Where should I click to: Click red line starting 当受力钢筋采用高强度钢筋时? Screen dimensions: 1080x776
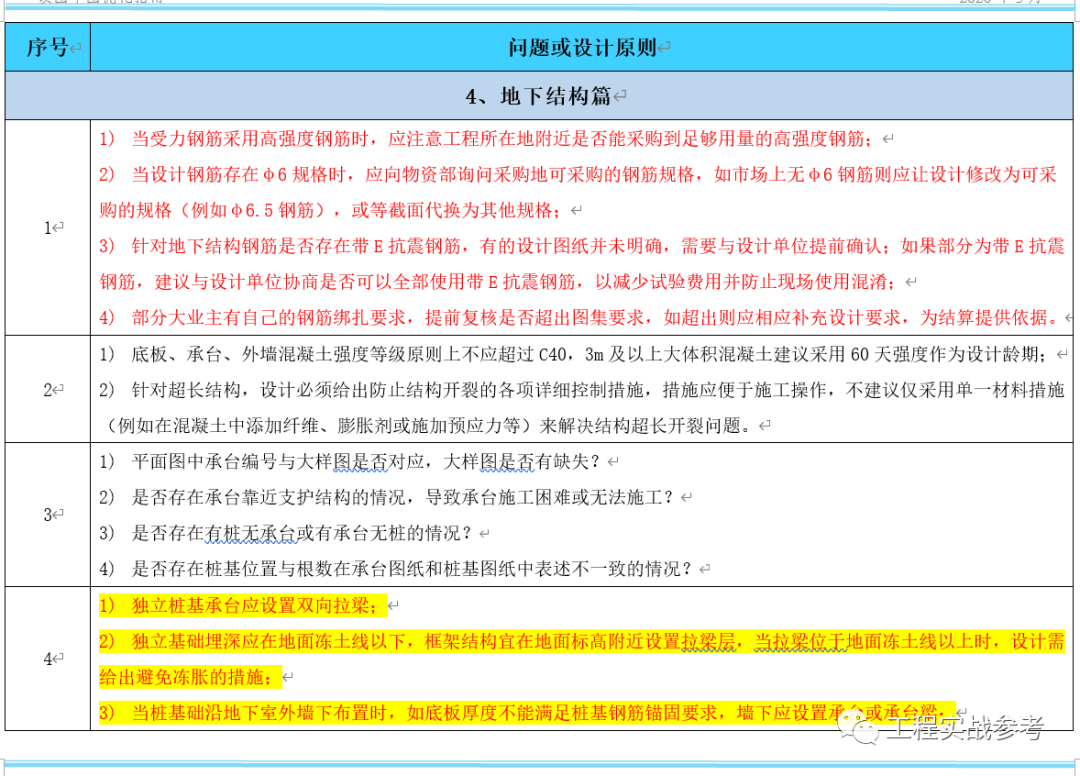tap(500, 139)
